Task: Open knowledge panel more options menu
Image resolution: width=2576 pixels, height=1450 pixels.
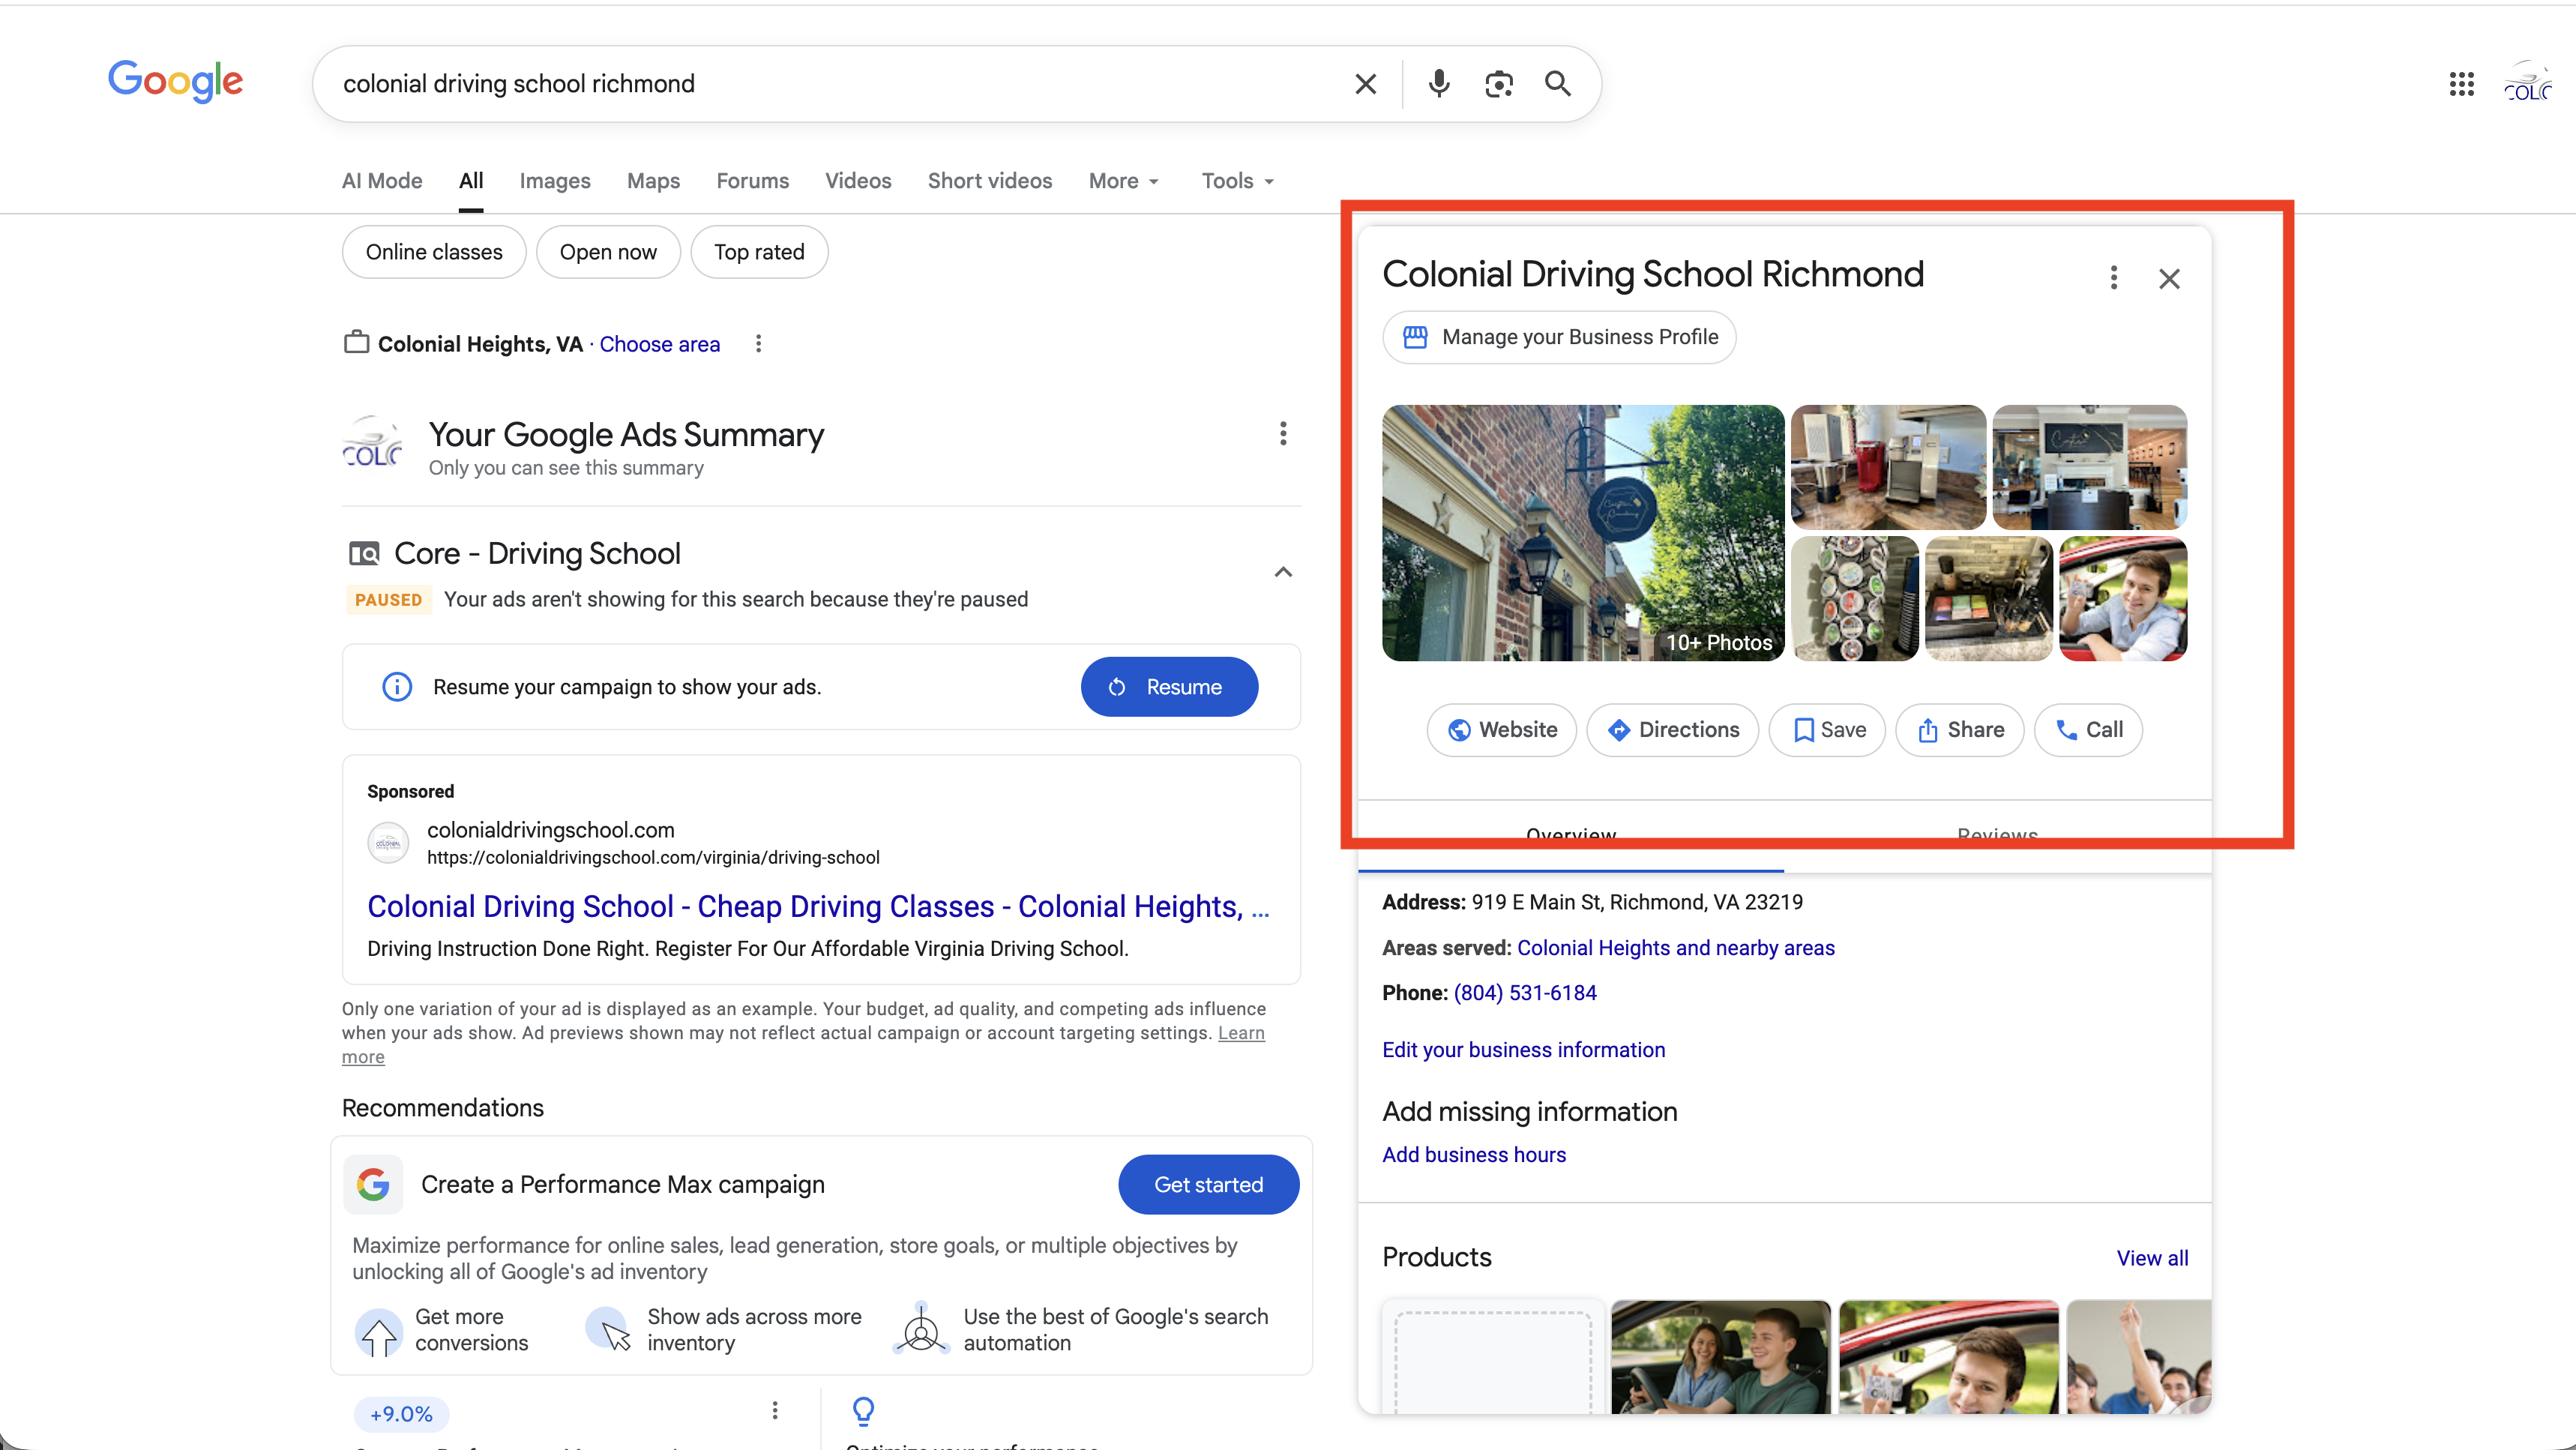Action: (2113, 278)
